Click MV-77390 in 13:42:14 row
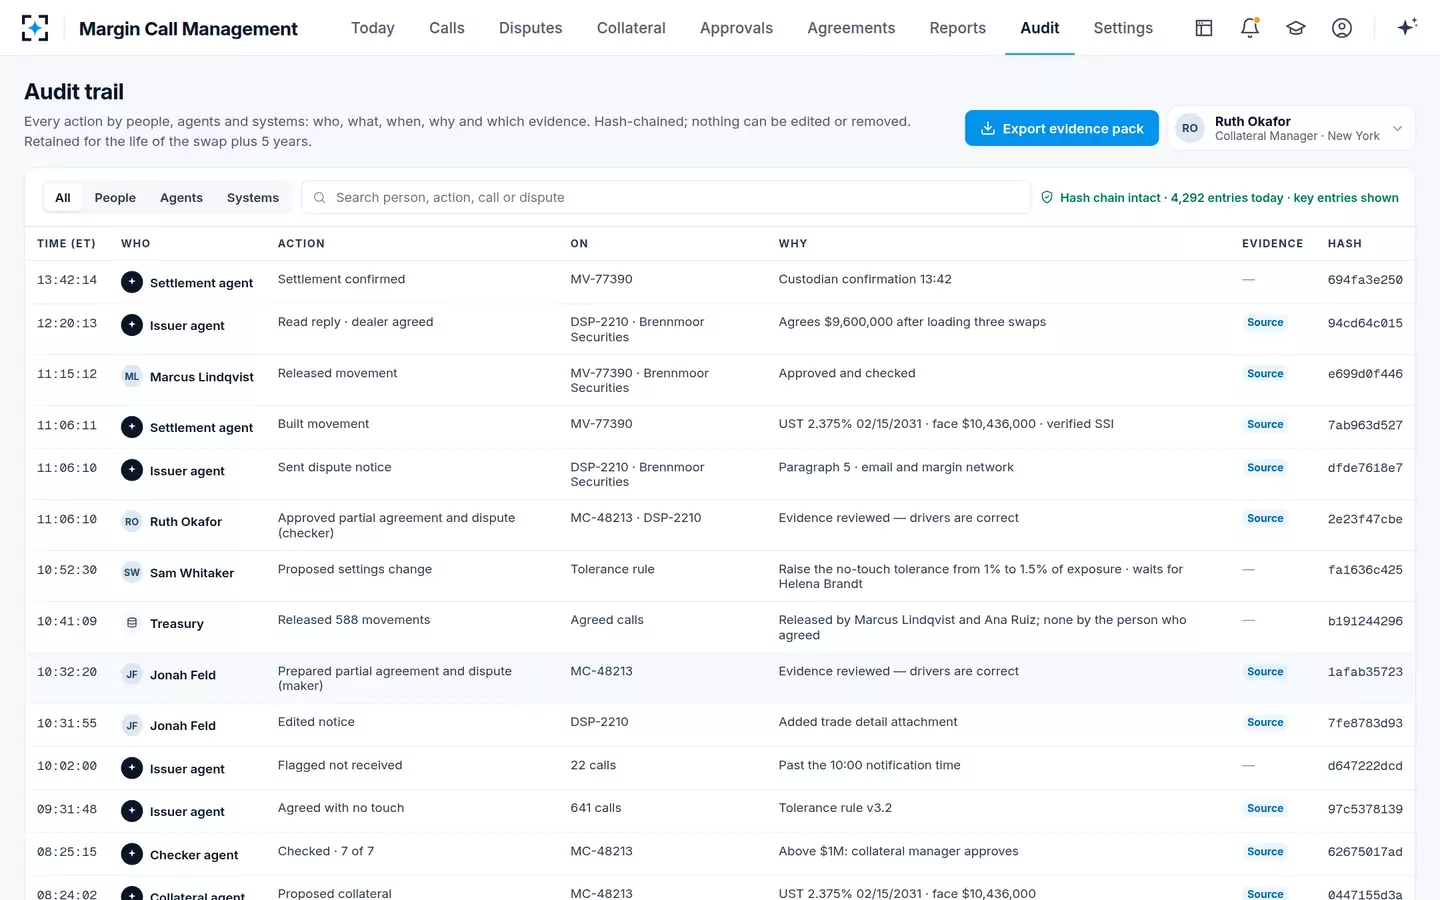Image resolution: width=1440 pixels, height=900 pixels. click(601, 279)
